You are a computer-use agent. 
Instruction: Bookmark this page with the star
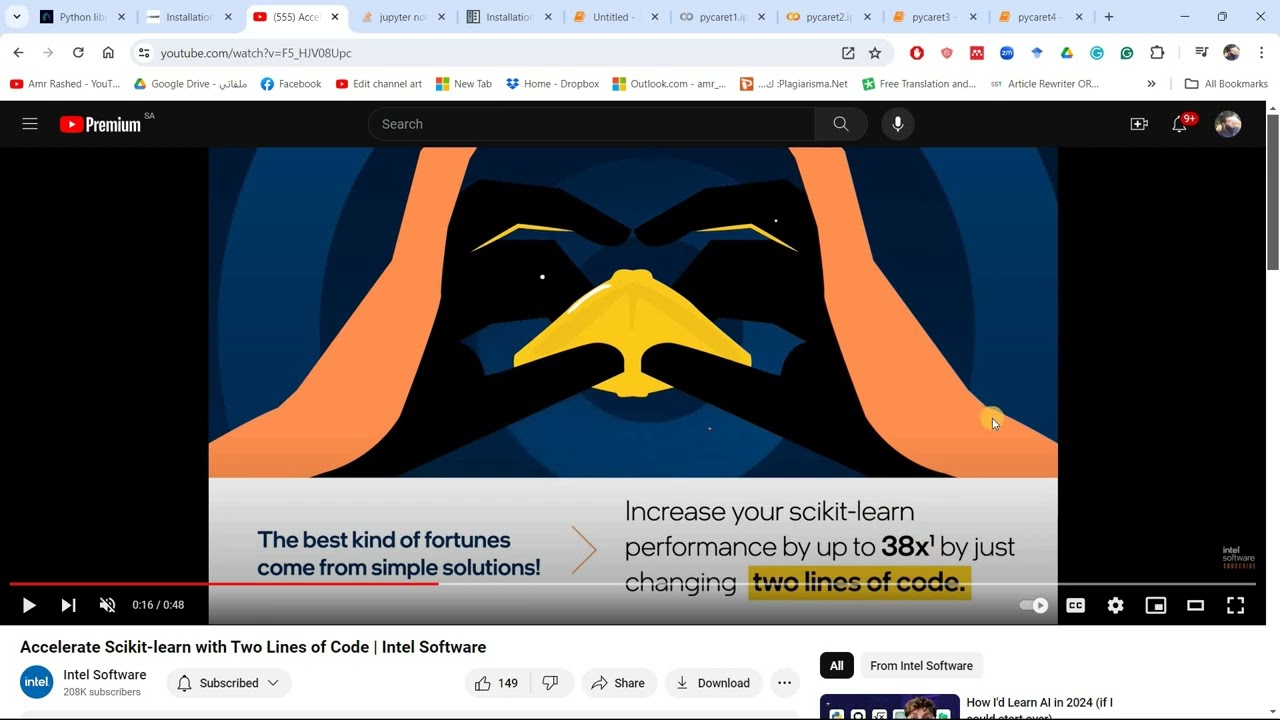coord(875,53)
